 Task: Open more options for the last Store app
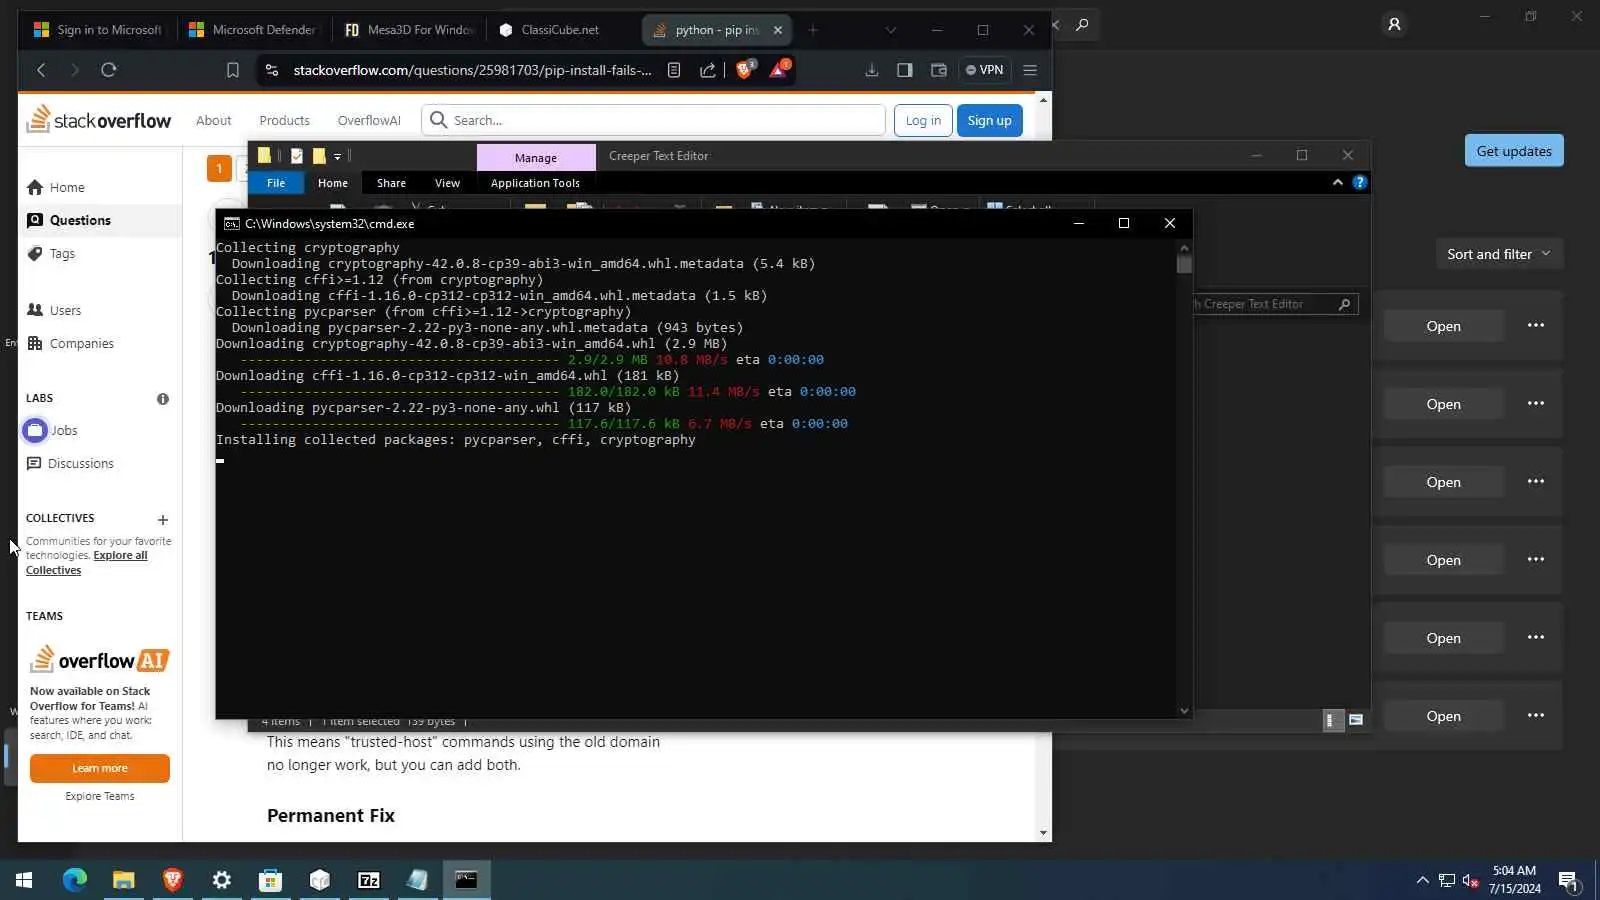[x=1536, y=716]
